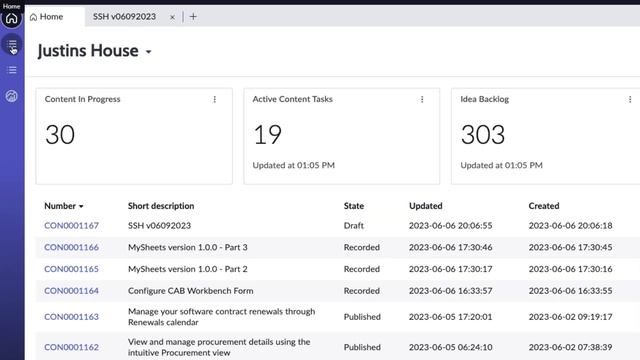This screenshot has height=360, width=640.
Task: Sort by the Short description column header
Action: click(x=161, y=206)
